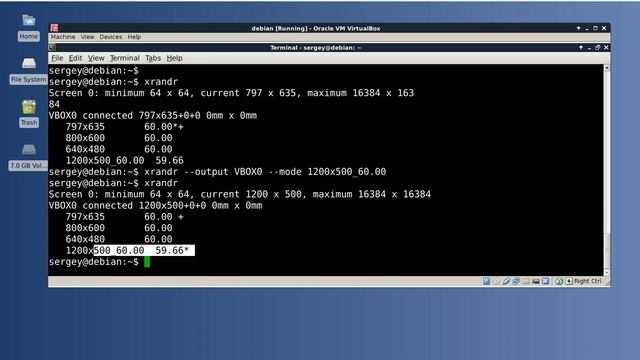Viewport: 640px width, 360px height.
Task: Click the Terminal window title bar icon
Action: (52, 47)
